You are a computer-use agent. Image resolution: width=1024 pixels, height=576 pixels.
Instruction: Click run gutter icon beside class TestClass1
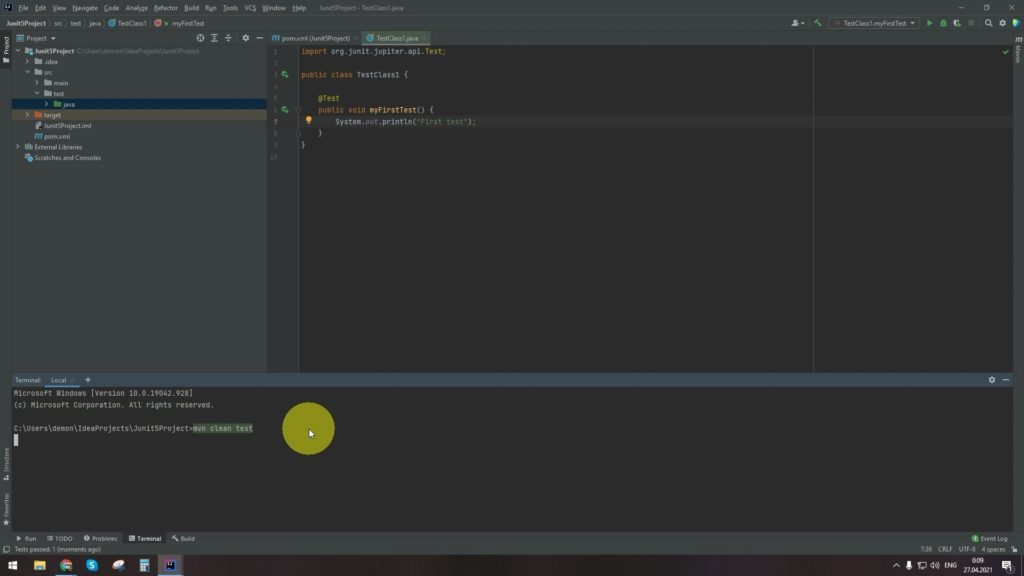point(285,74)
